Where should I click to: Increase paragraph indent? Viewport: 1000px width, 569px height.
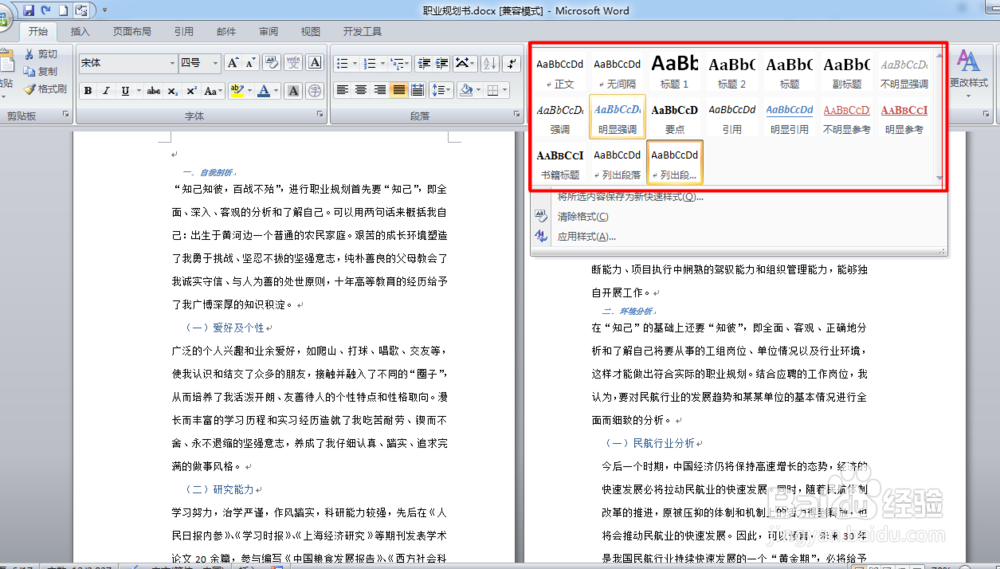pyautogui.click(x=442, y=63)
